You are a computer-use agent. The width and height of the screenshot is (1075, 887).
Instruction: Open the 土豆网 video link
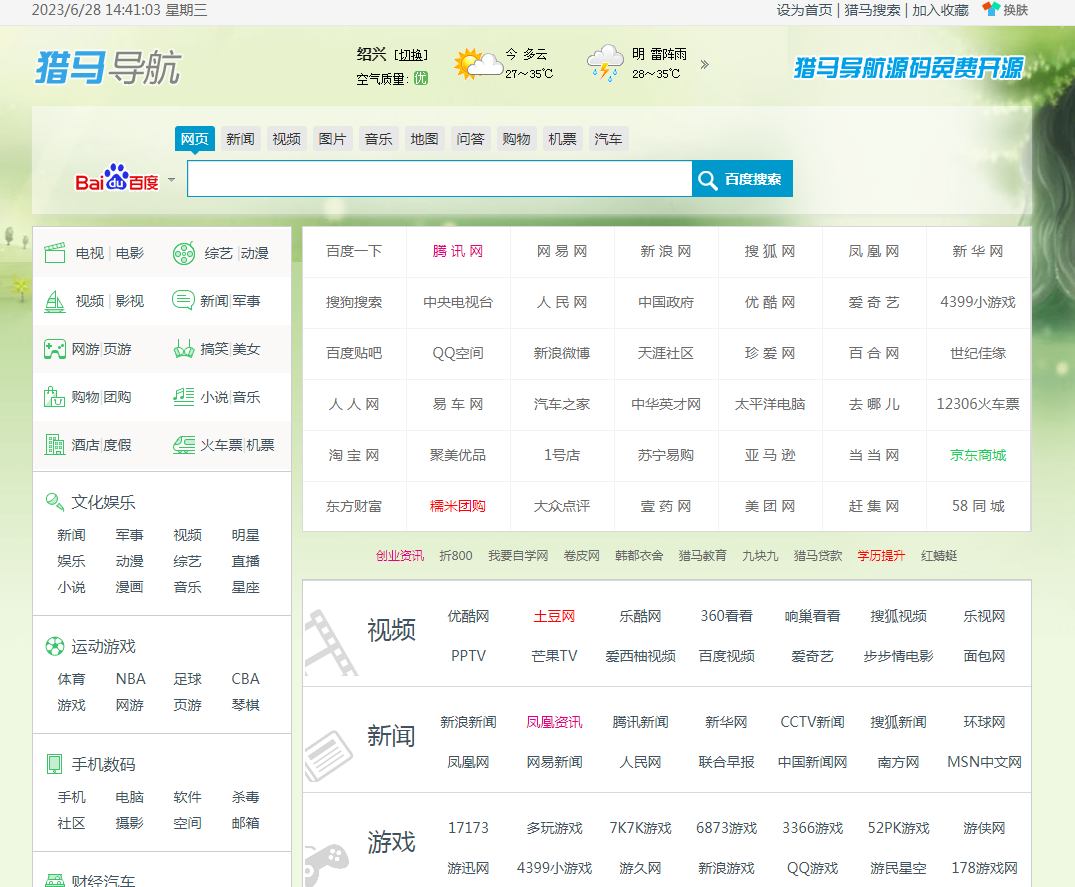pyautogui.click(x=554, y=616)
